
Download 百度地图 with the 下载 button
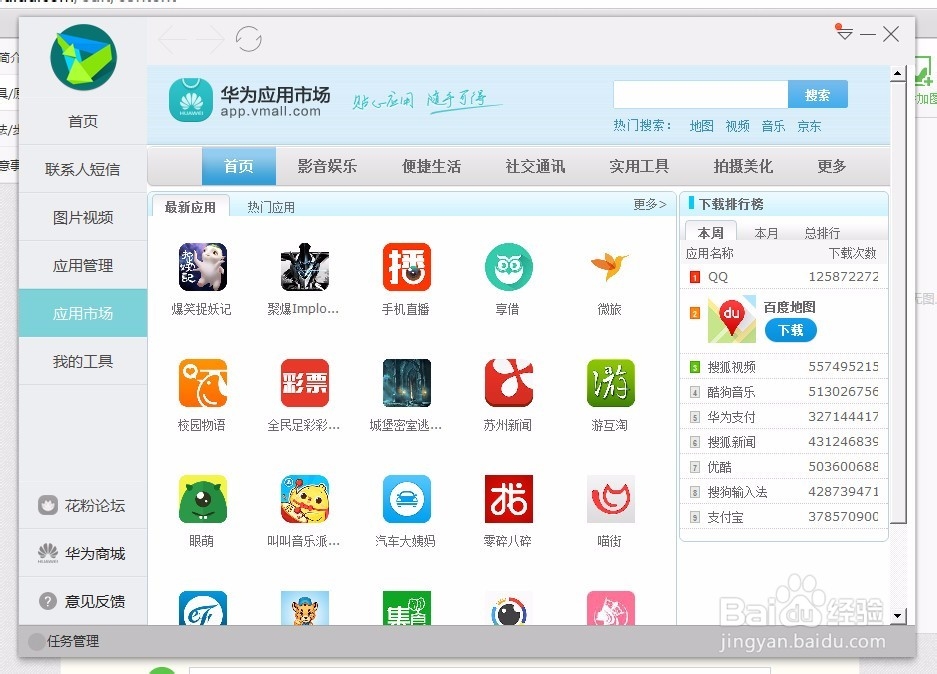coord(791,330)
